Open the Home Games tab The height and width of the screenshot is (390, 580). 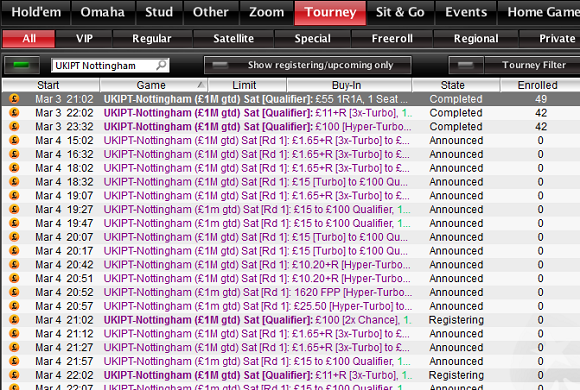pos(540,13)
